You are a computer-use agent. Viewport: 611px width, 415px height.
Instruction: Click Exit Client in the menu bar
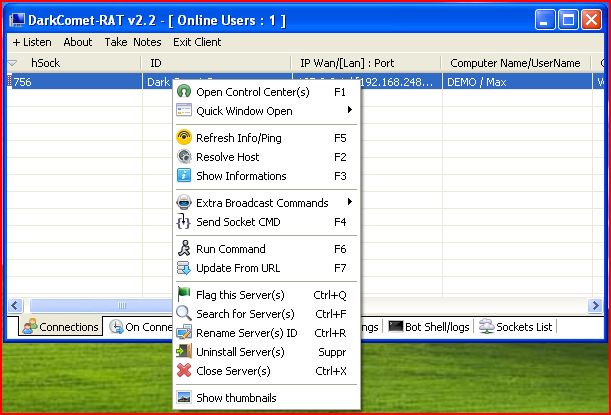(x=197, y=42)
